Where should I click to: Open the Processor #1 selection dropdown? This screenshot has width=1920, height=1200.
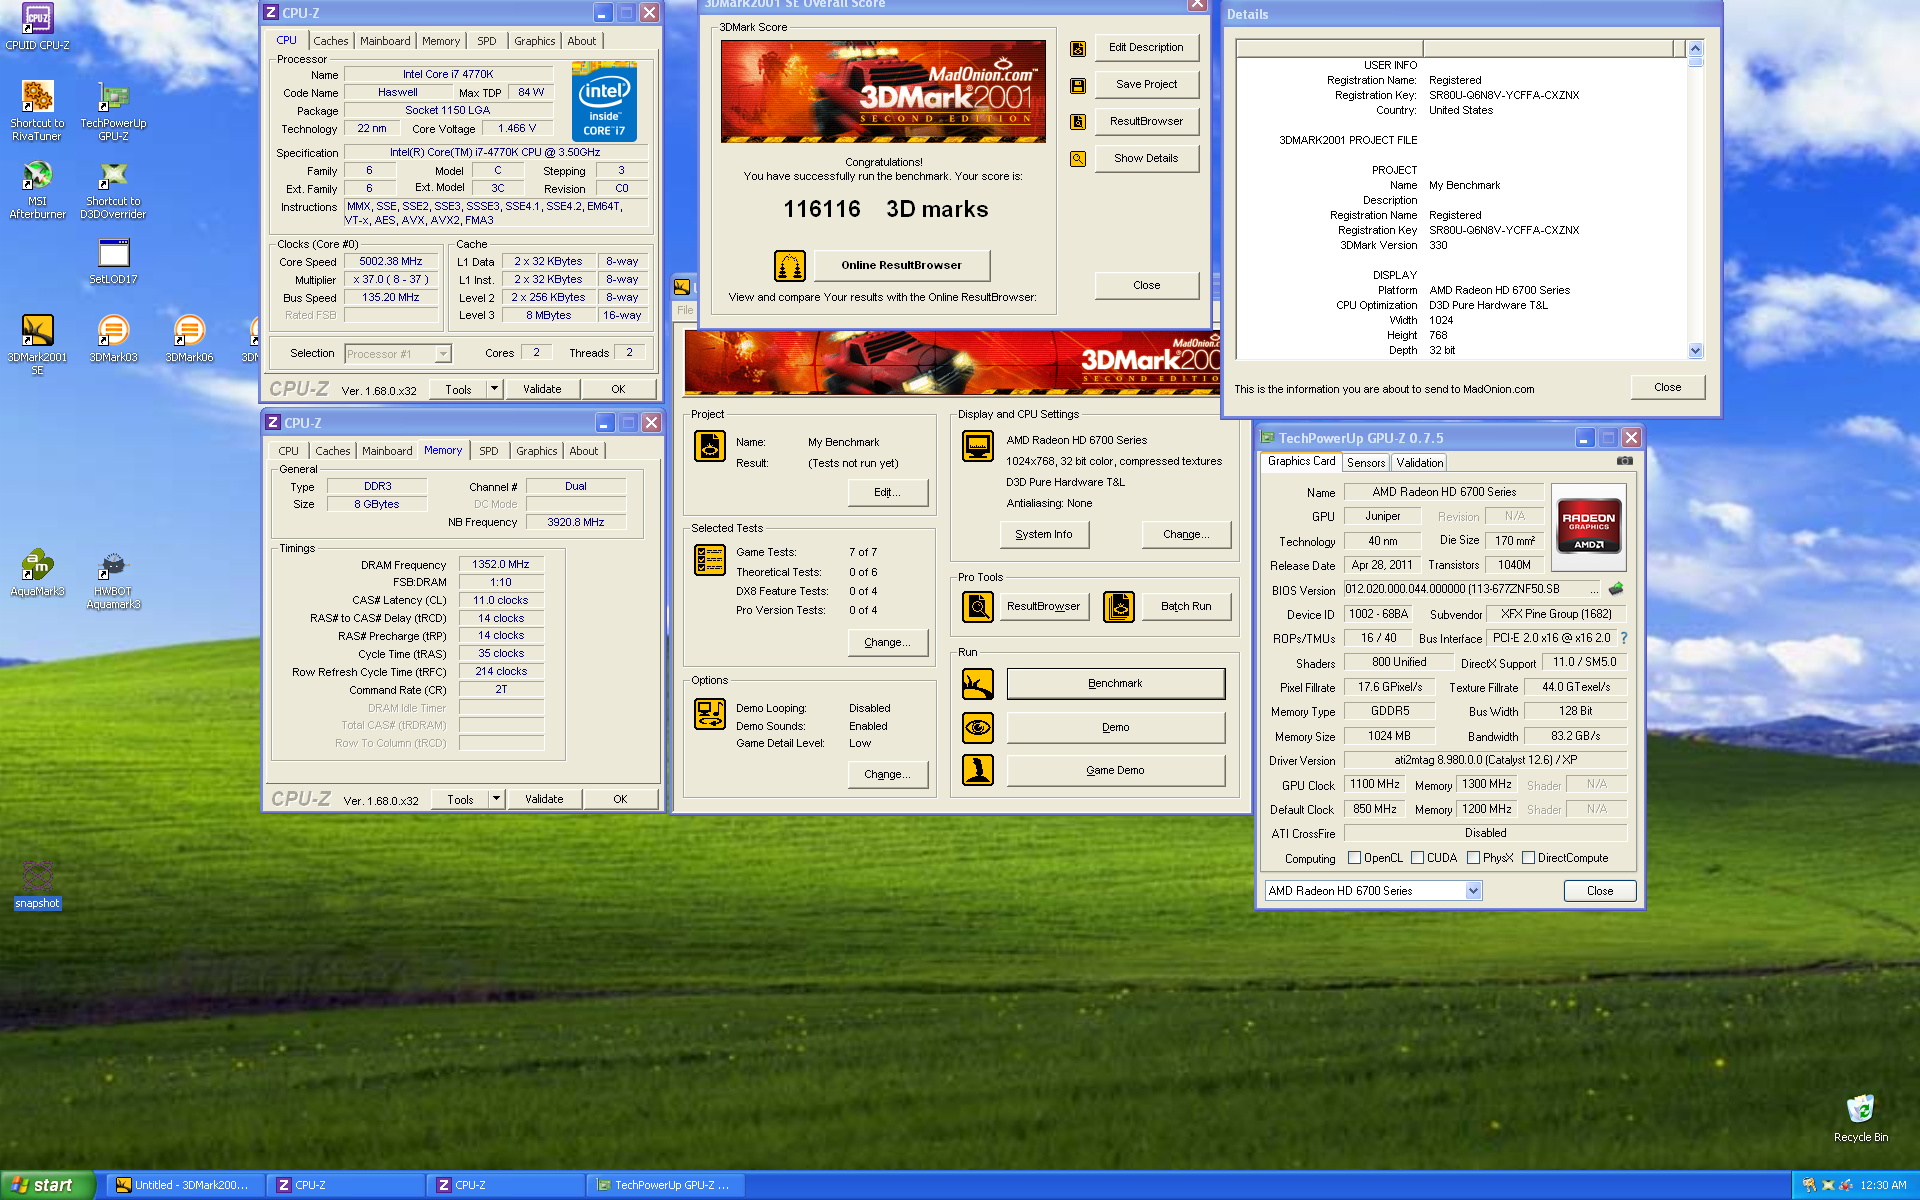pyautogui.click(x=443, y=354)
